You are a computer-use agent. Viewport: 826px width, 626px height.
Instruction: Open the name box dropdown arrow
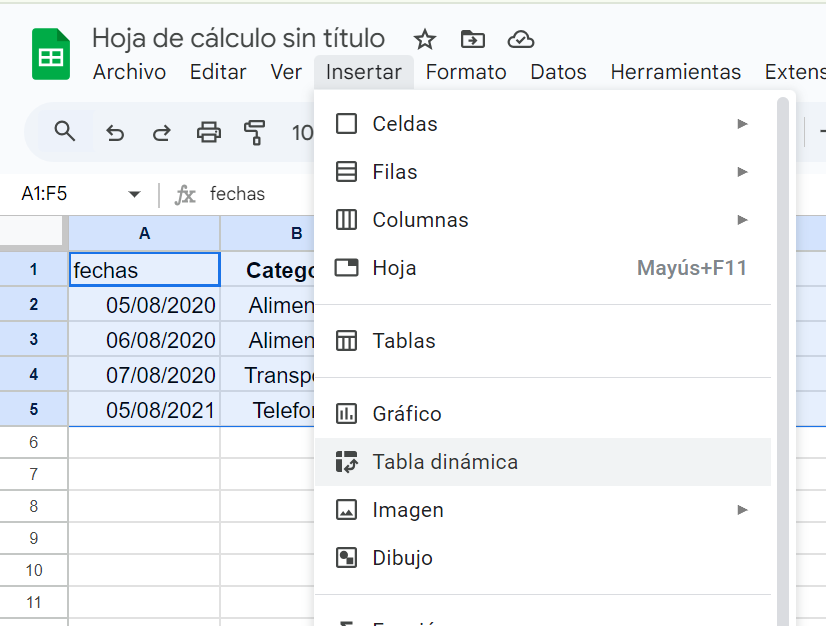pyautogui.click(x=134, y=194)
